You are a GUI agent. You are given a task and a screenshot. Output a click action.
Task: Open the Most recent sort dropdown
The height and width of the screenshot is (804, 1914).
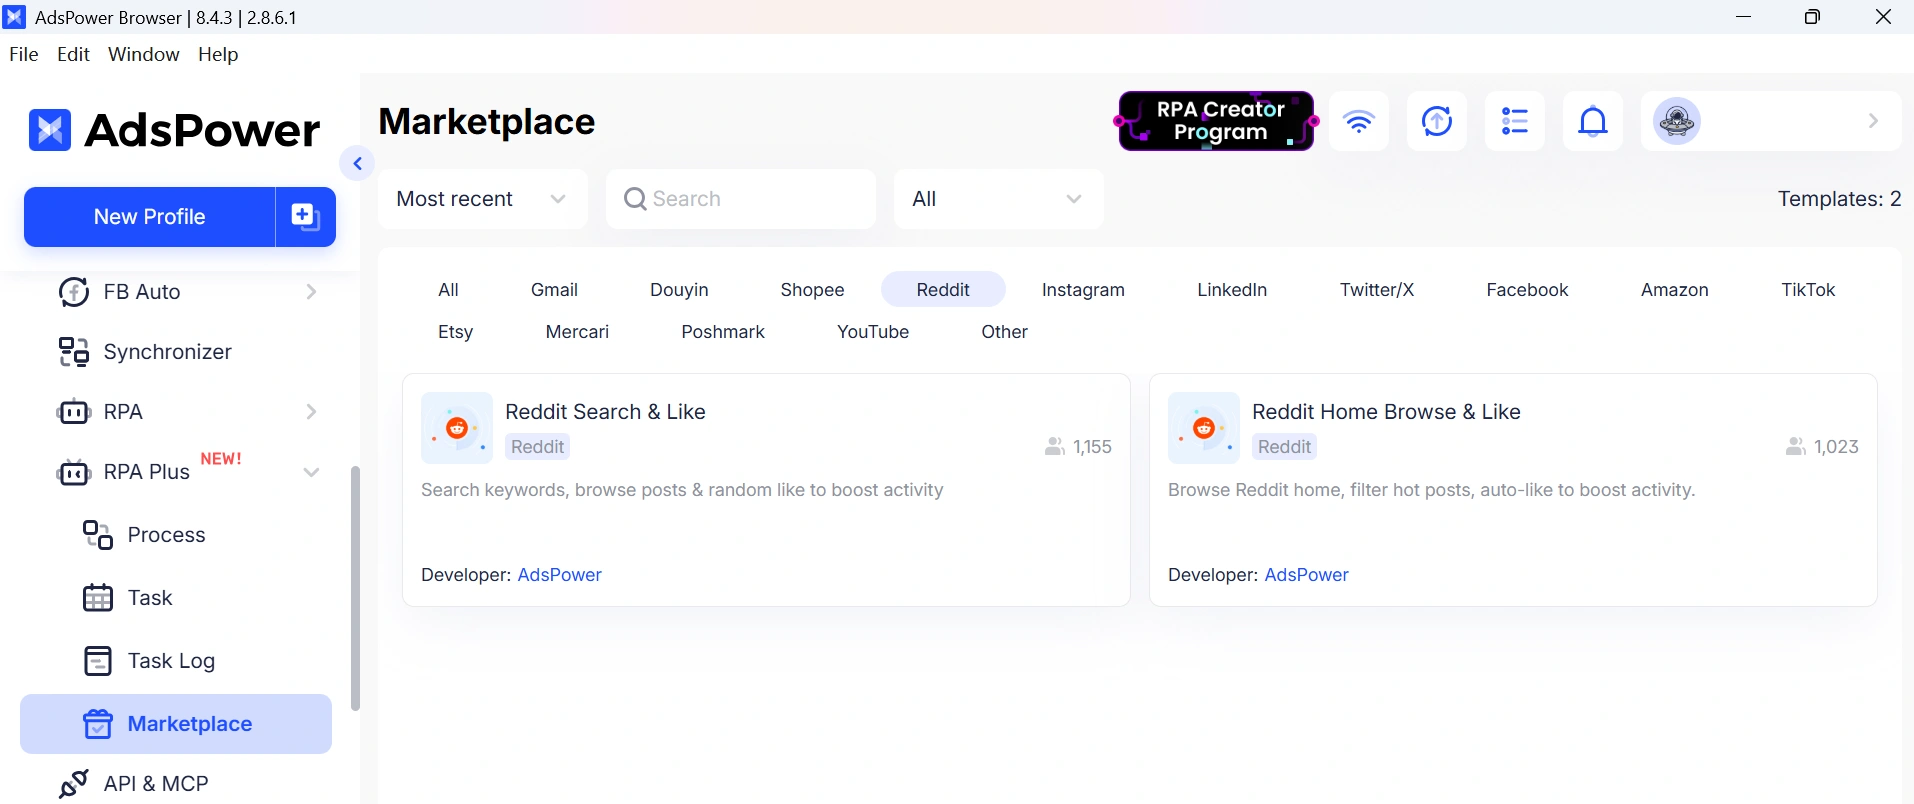click(x=483, y=199)
